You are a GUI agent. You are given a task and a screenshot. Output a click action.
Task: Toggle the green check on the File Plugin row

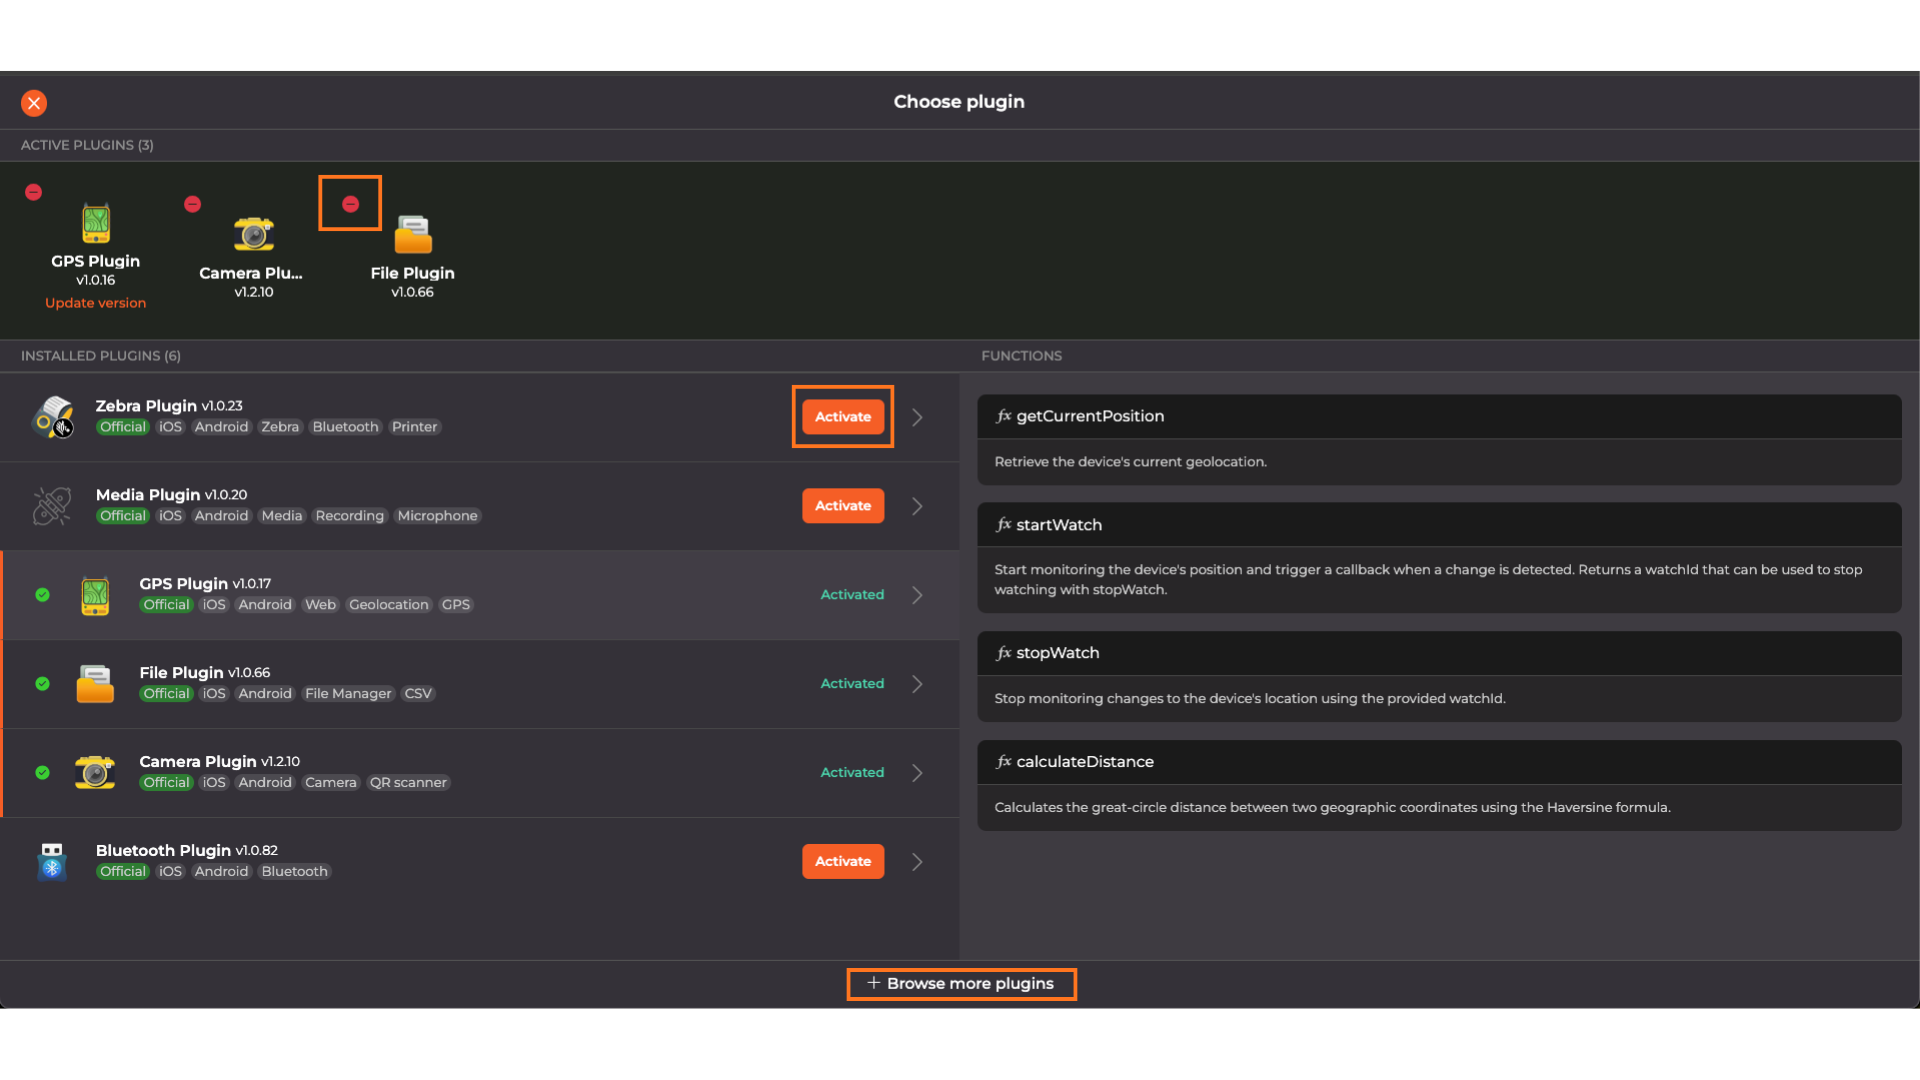(42, 684)
